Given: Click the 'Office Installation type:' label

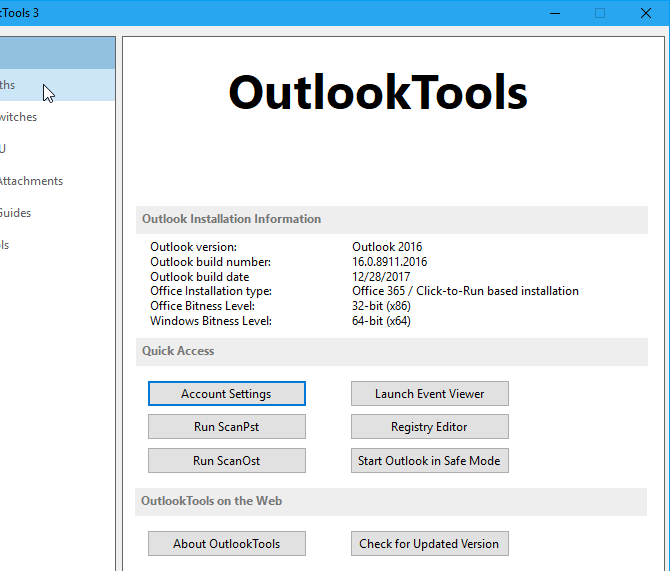Looking at the screenshot, I should (x=211, y=291).
